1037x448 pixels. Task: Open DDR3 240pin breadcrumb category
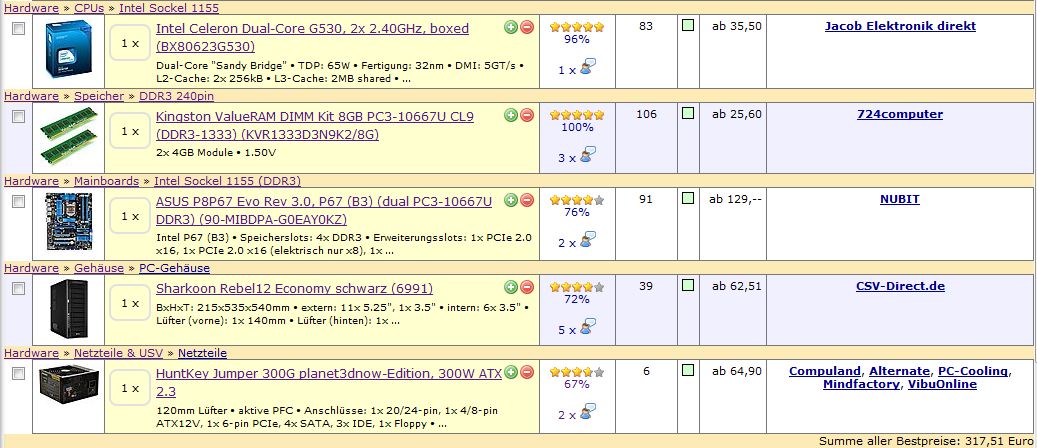pos(176,96)
